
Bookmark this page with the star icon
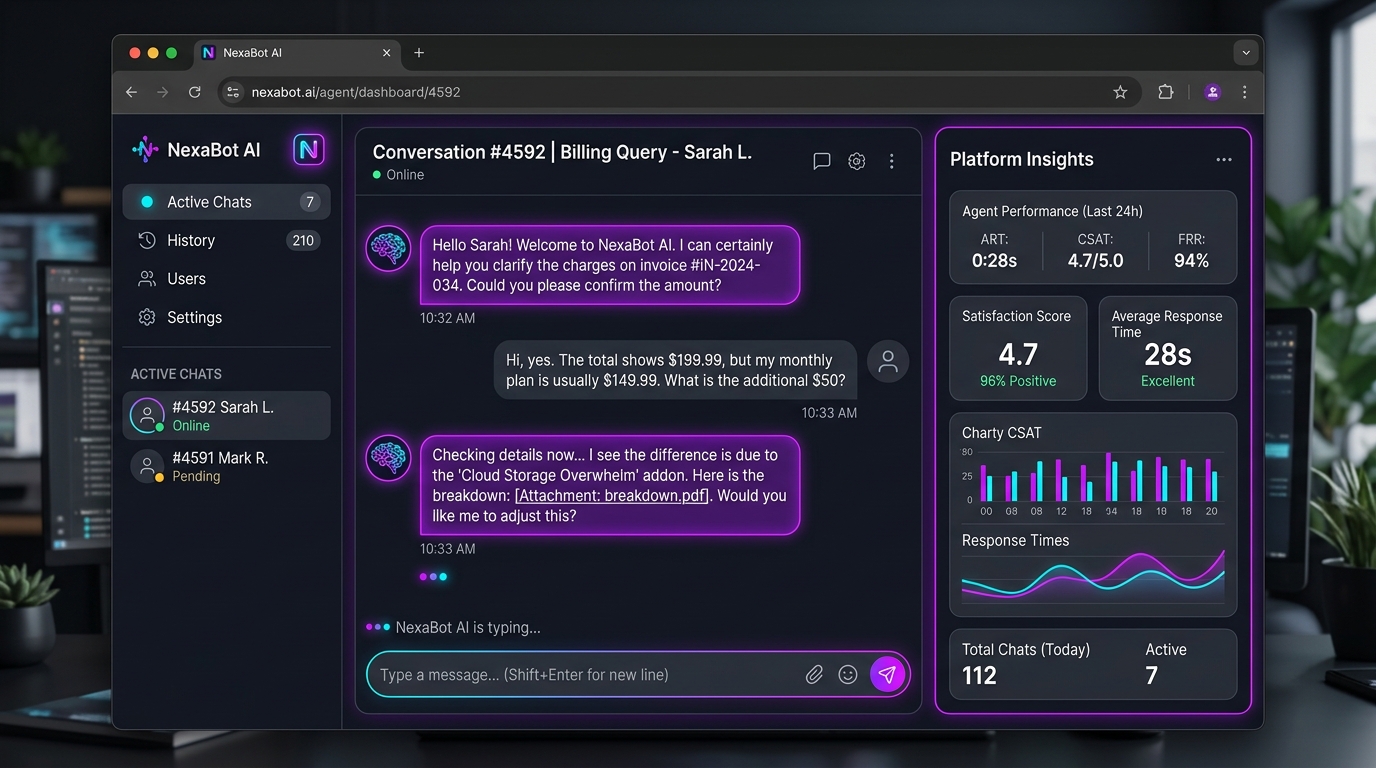[x=1120, y=92]
